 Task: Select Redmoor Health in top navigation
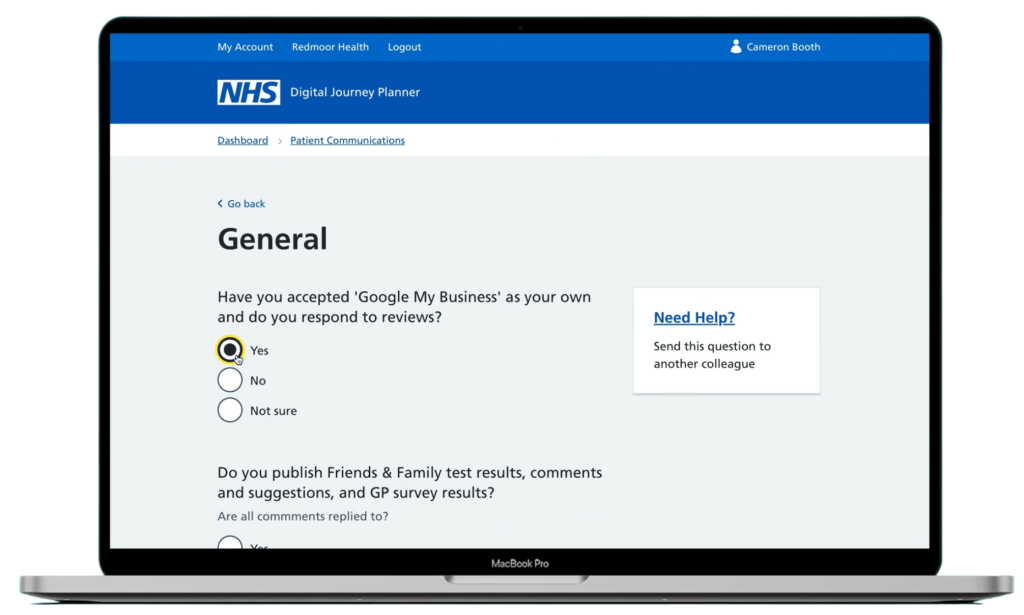[x=330, y=47]
